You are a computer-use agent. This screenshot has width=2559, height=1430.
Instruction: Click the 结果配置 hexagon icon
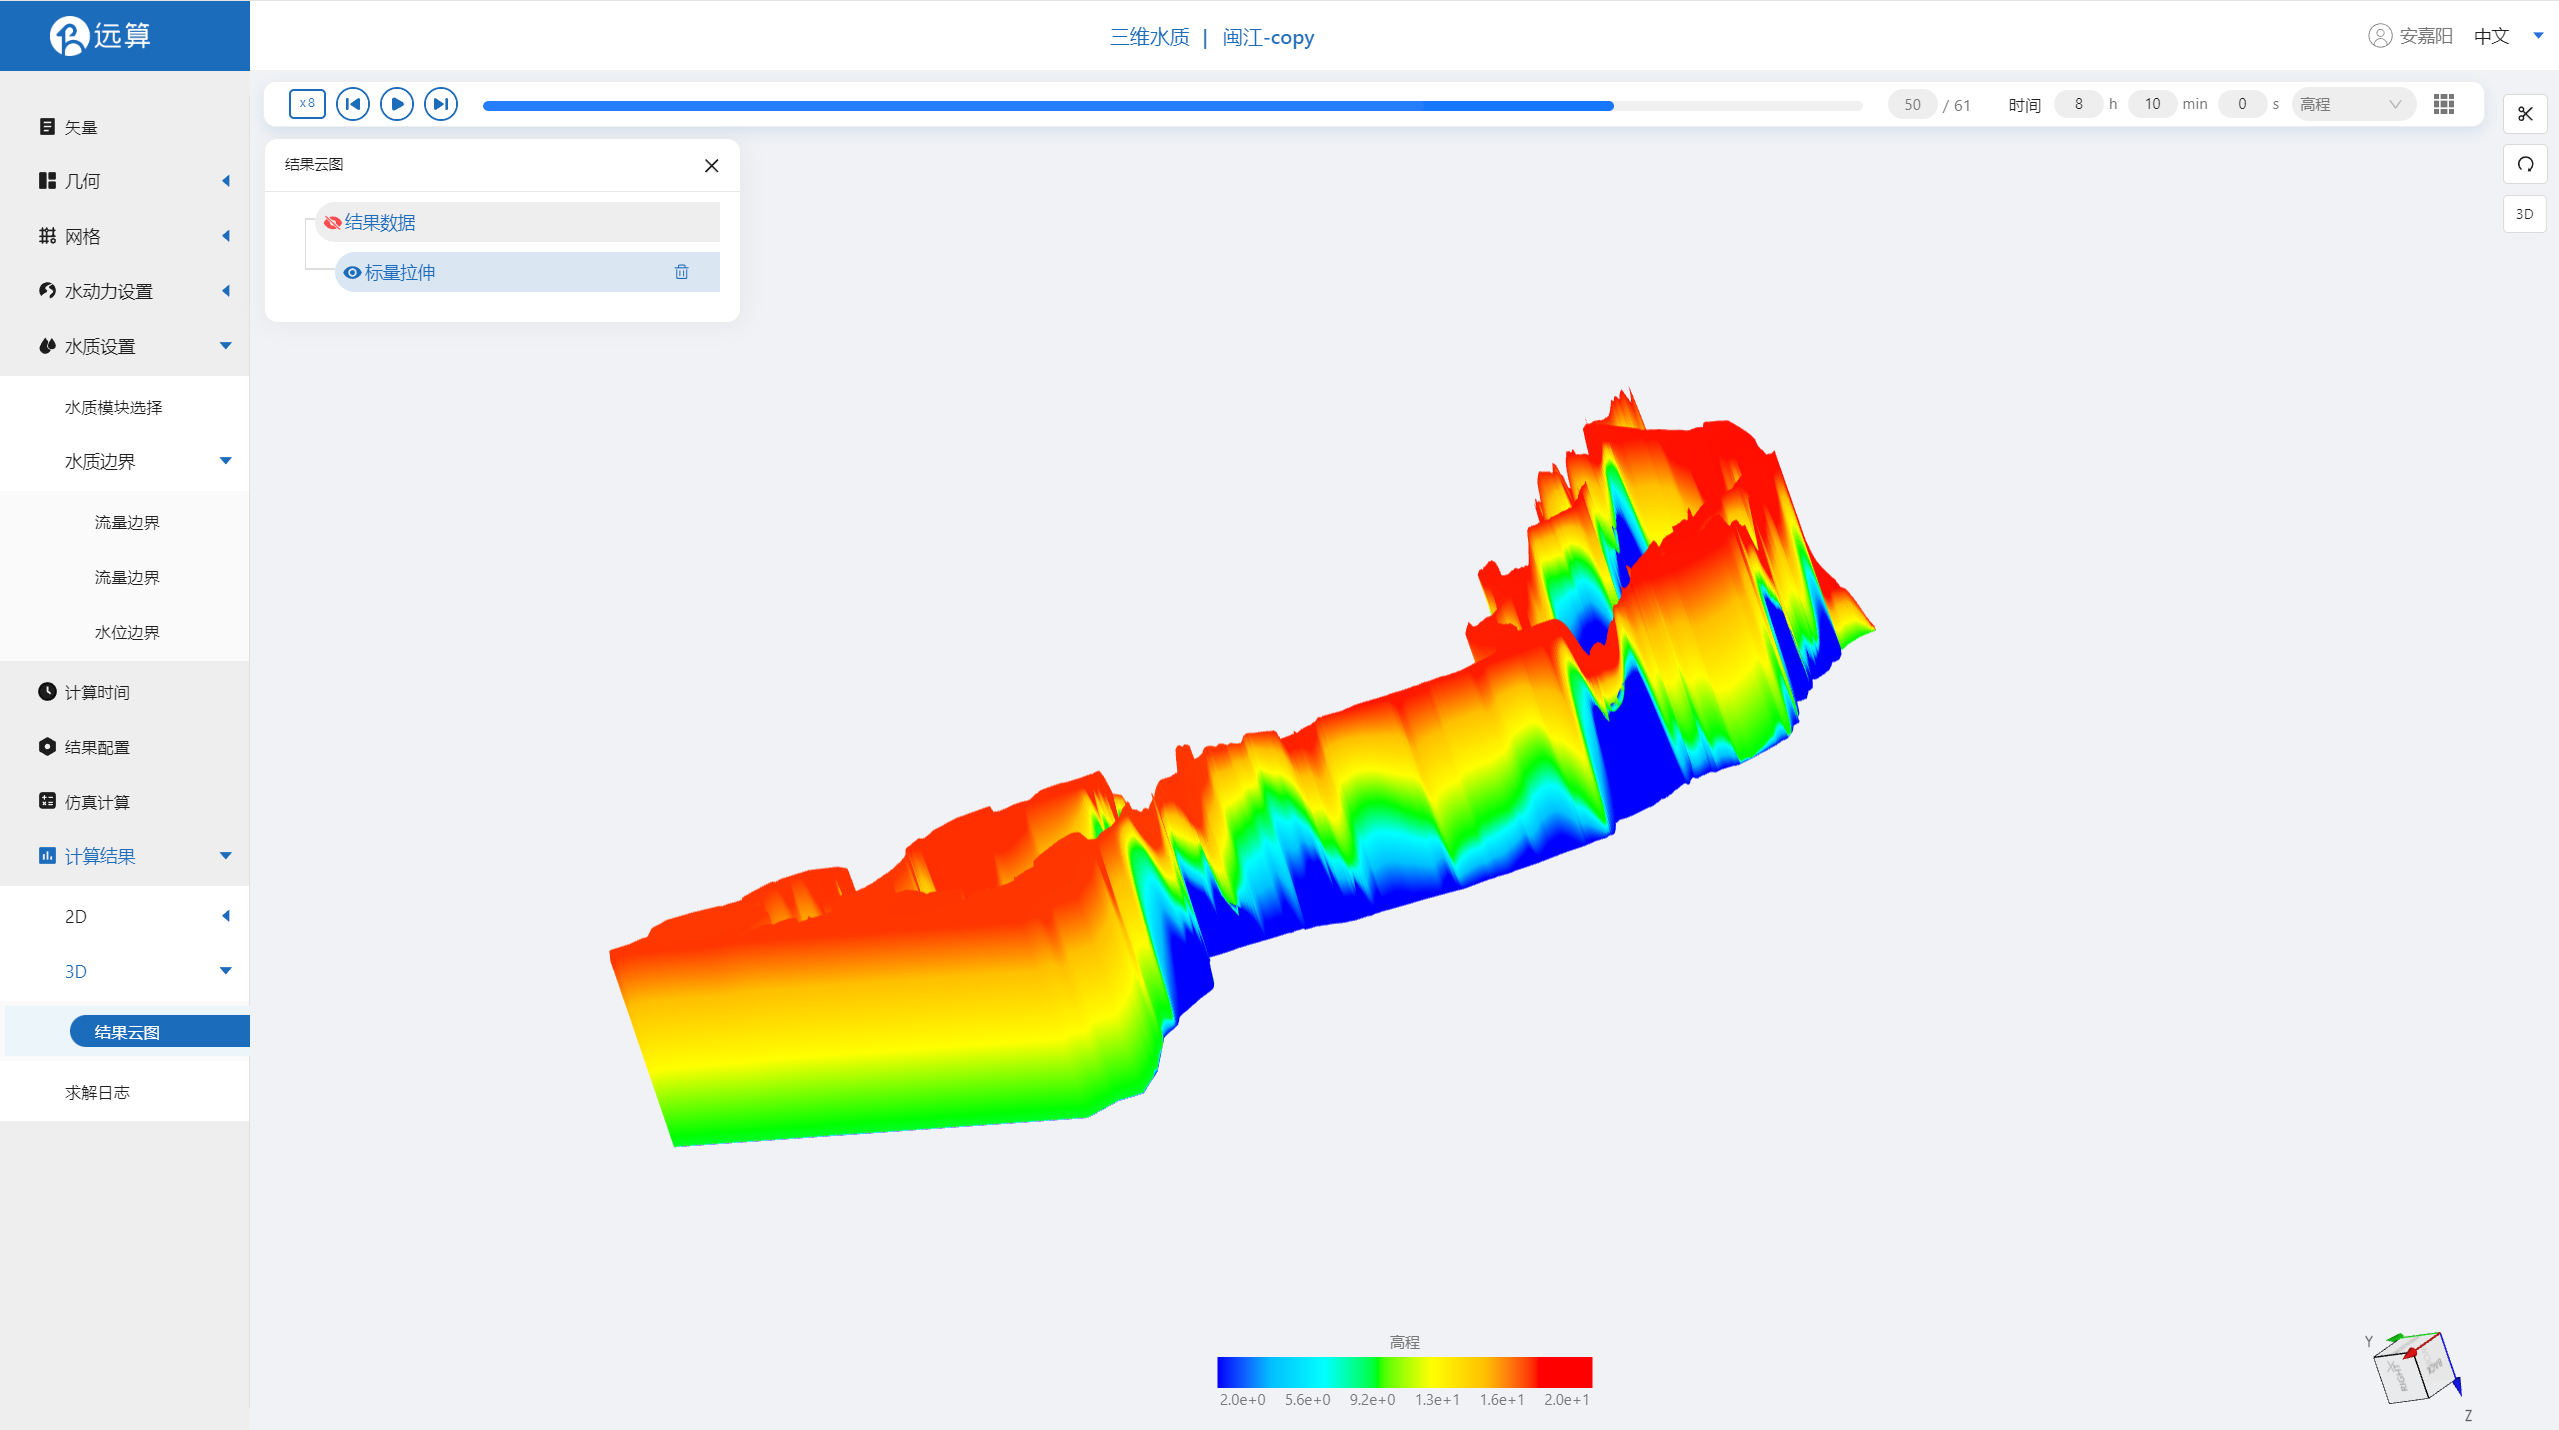point(47,747)
